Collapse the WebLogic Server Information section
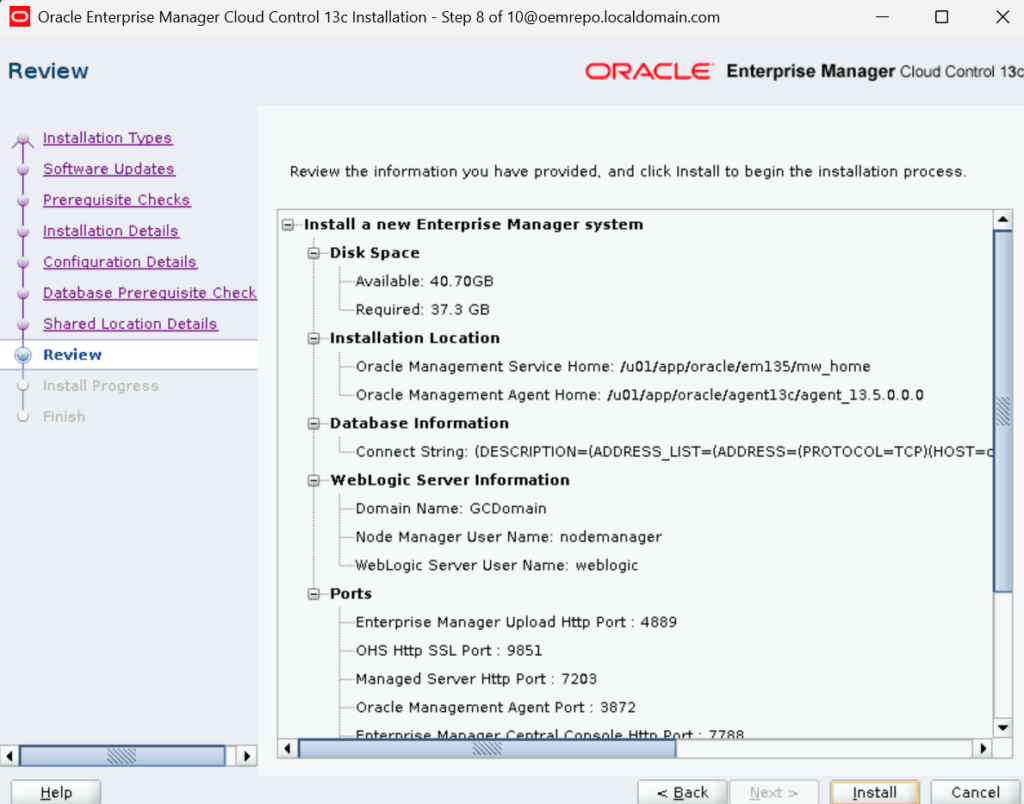The image size is (1024, 804). (314, 481)
